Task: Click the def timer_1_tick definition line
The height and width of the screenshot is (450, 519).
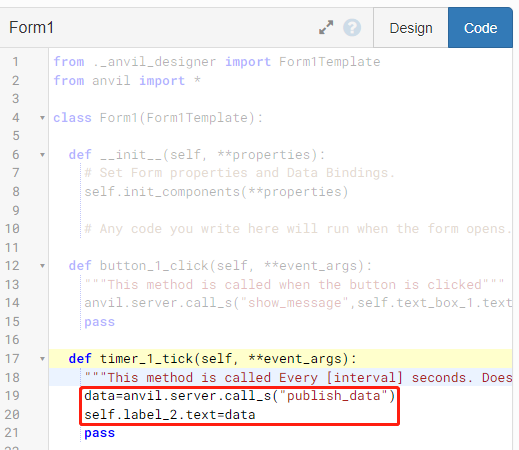Action: tap(213, 359)
